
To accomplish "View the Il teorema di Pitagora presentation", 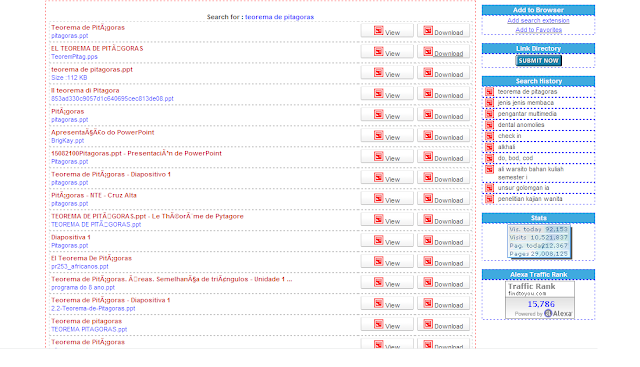I will pyautogui.click(x=387, y=94).
